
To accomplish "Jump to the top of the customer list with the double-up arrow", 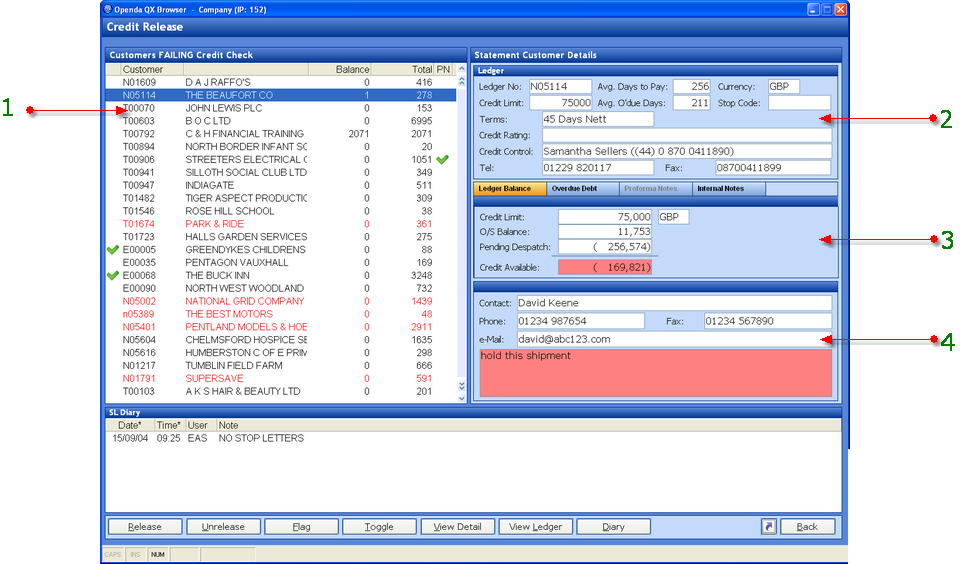I will click(462, 81).
